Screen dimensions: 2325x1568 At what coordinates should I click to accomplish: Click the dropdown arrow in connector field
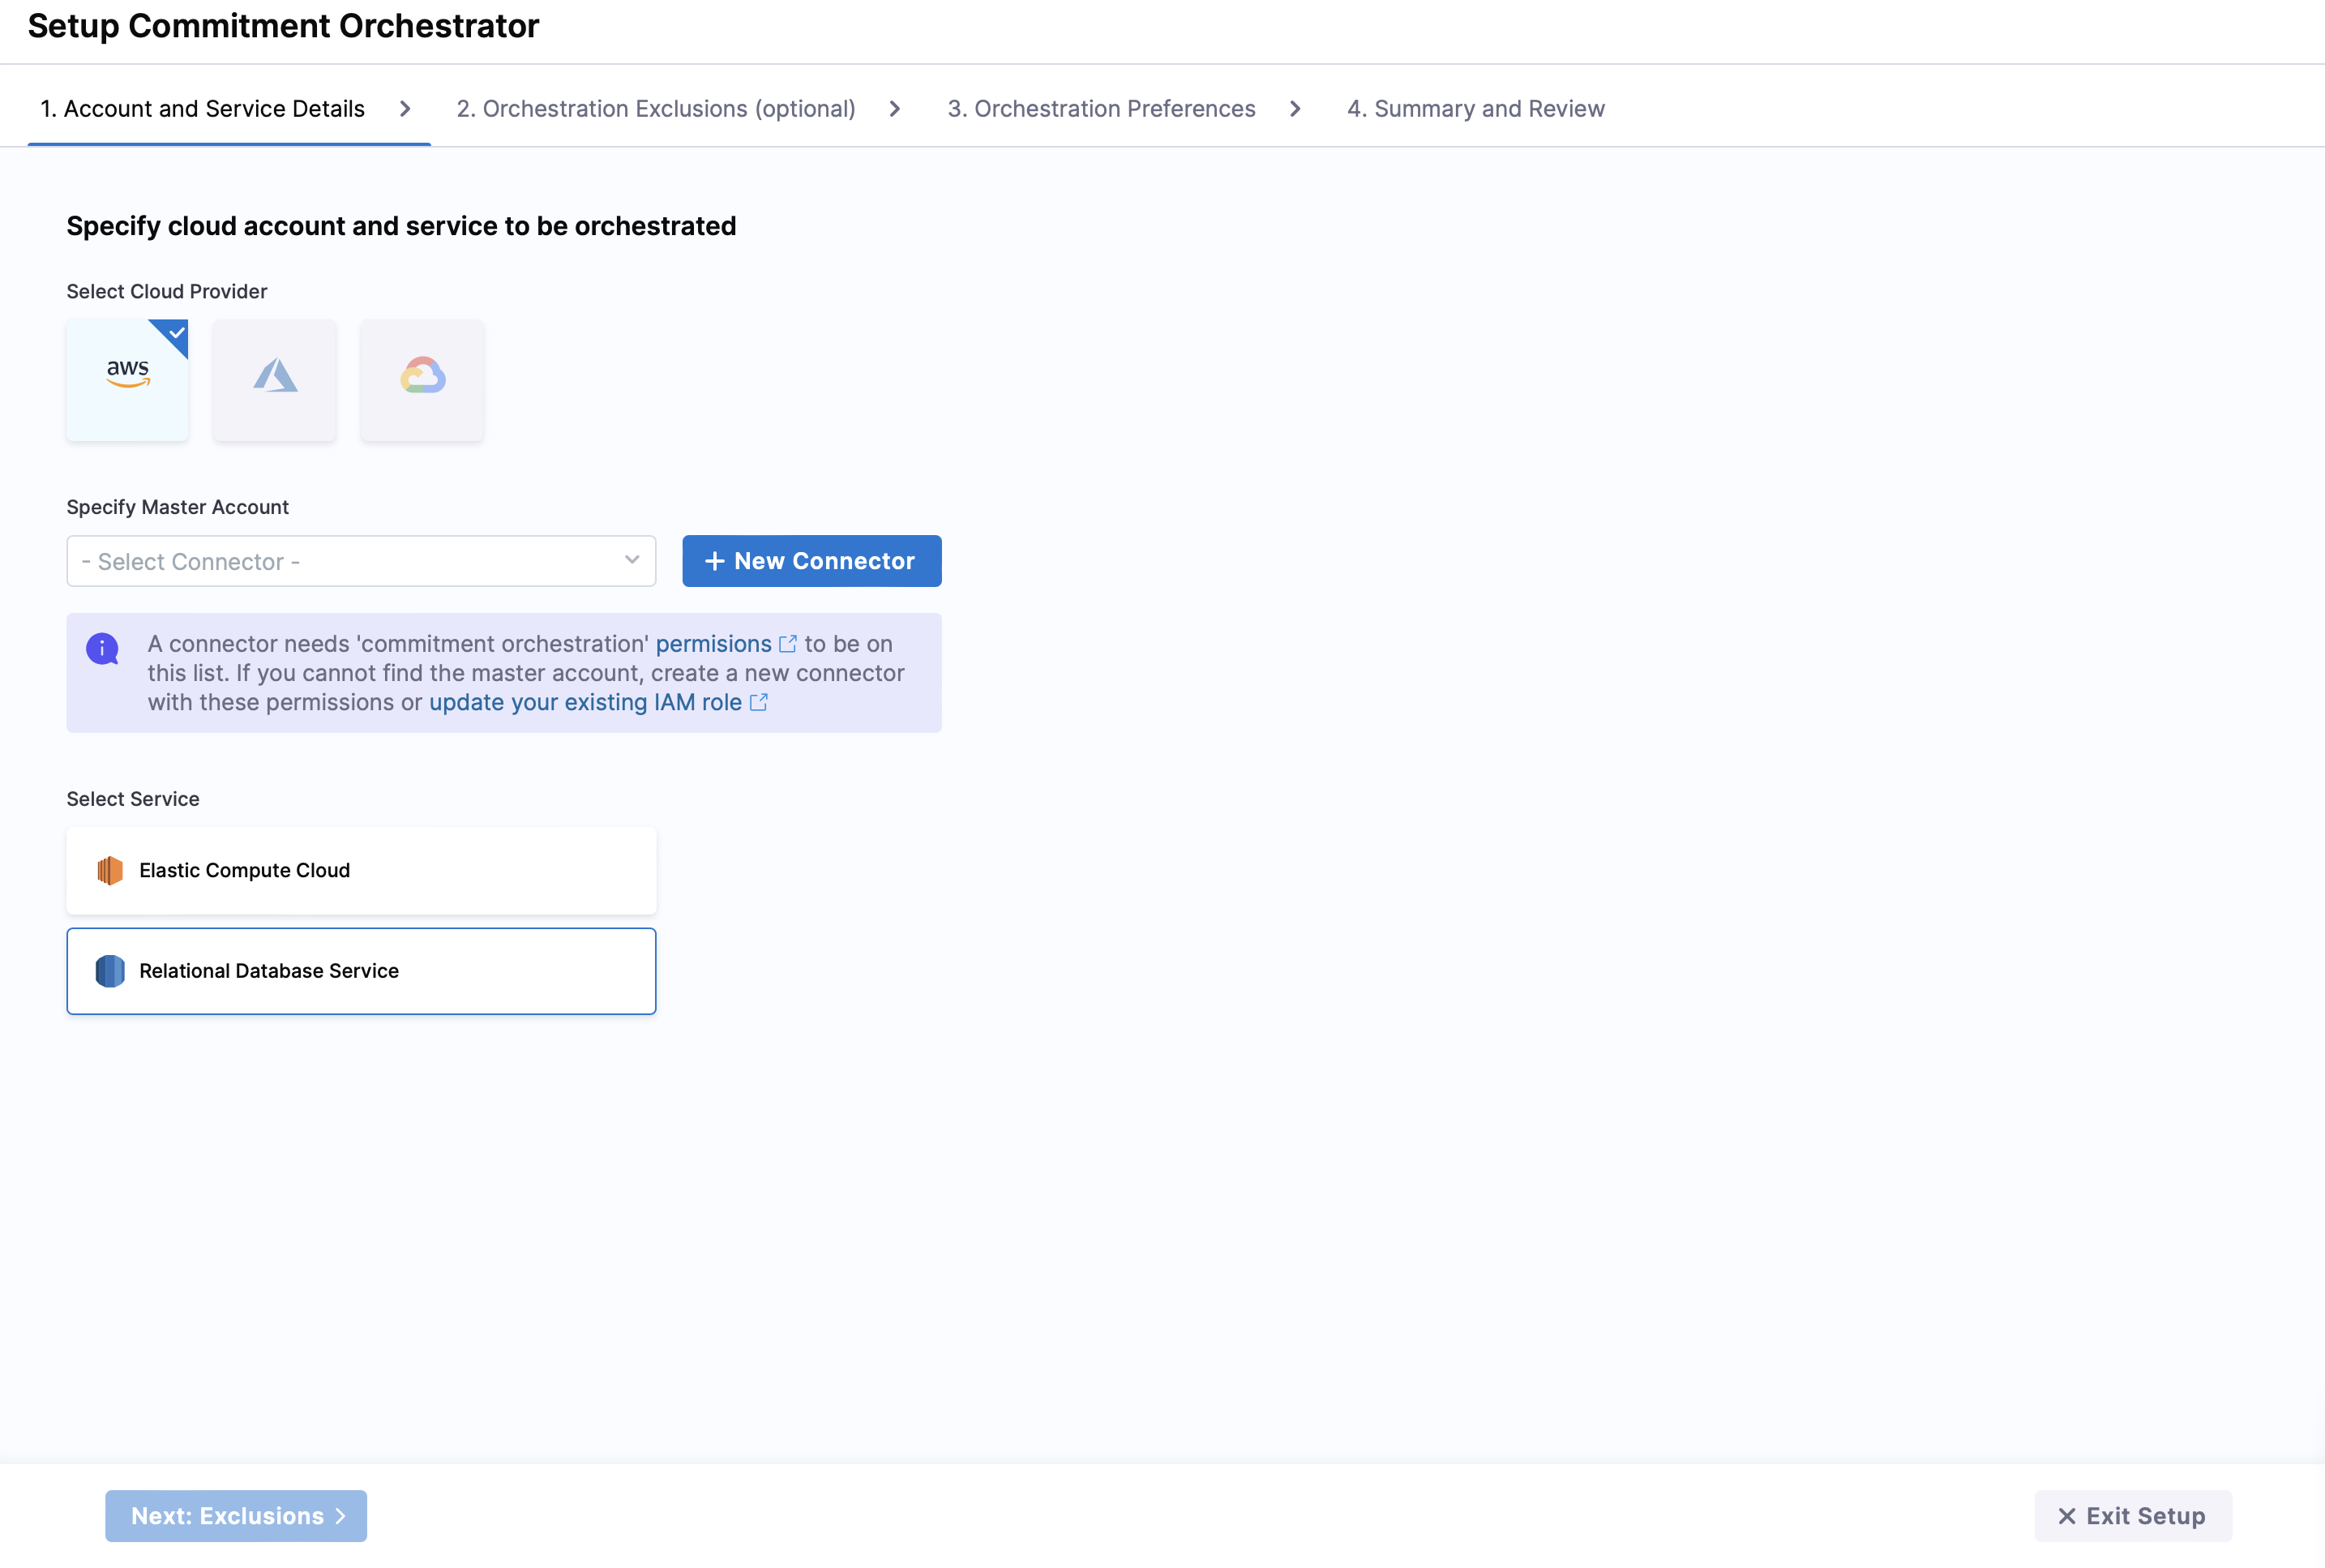pyautogui.click(x=632, y=560)
